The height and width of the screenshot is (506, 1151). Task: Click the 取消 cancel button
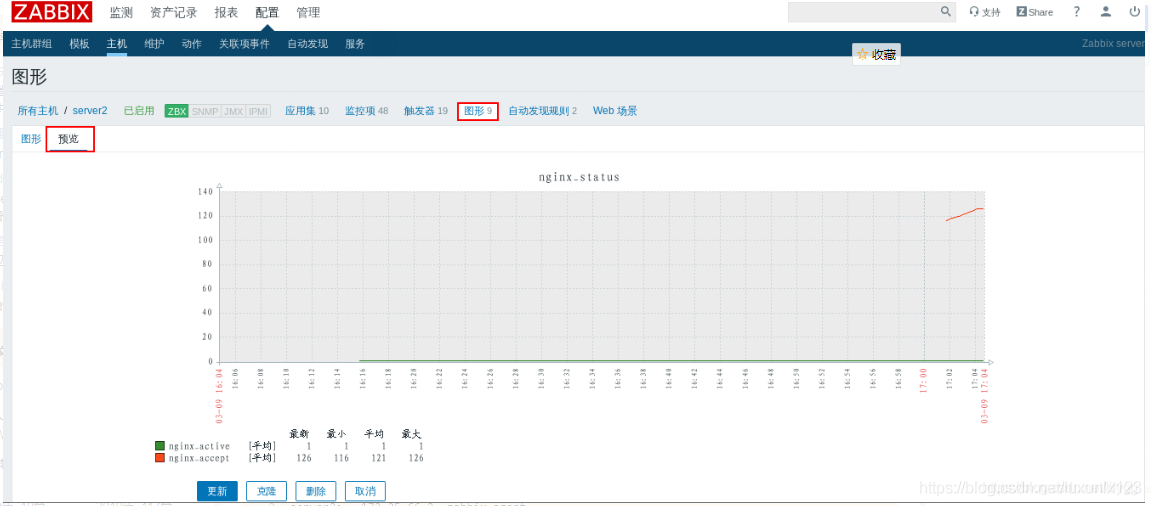365,491
